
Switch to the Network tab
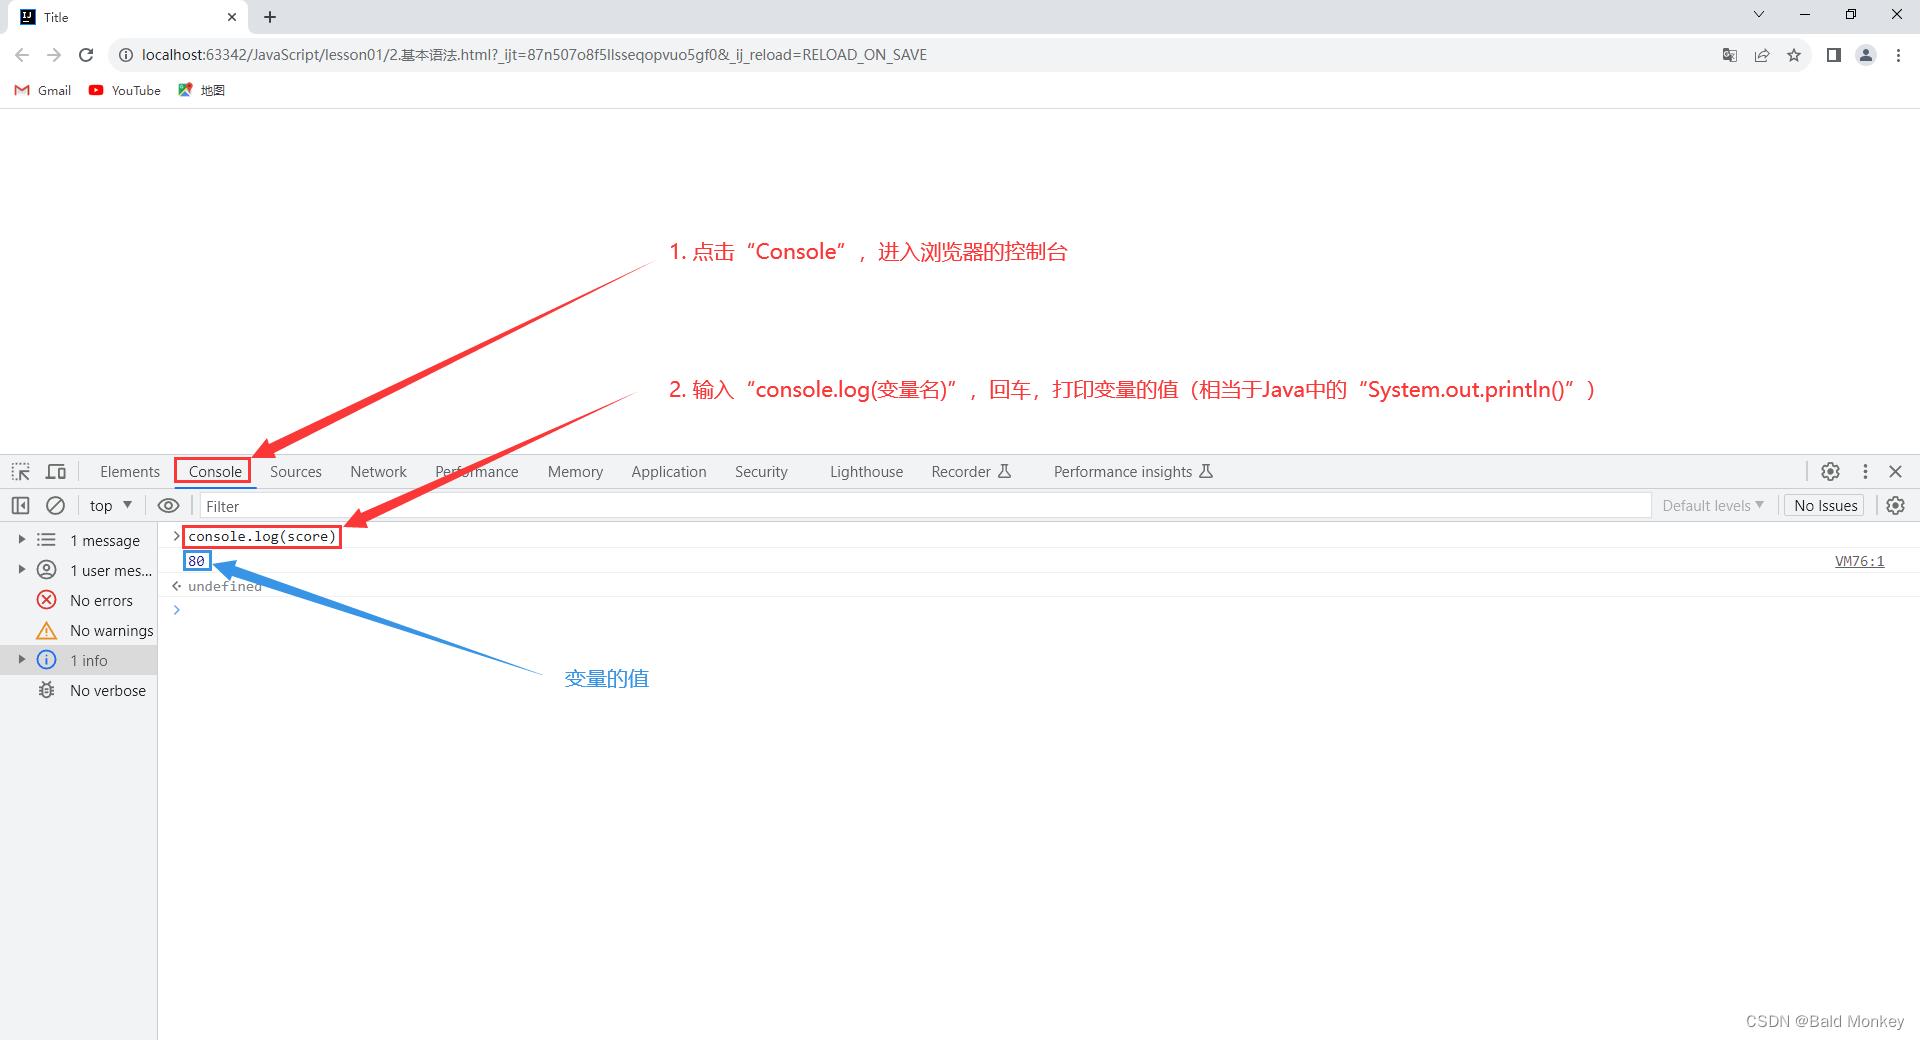pyautogui.click(x=378, y=471)
